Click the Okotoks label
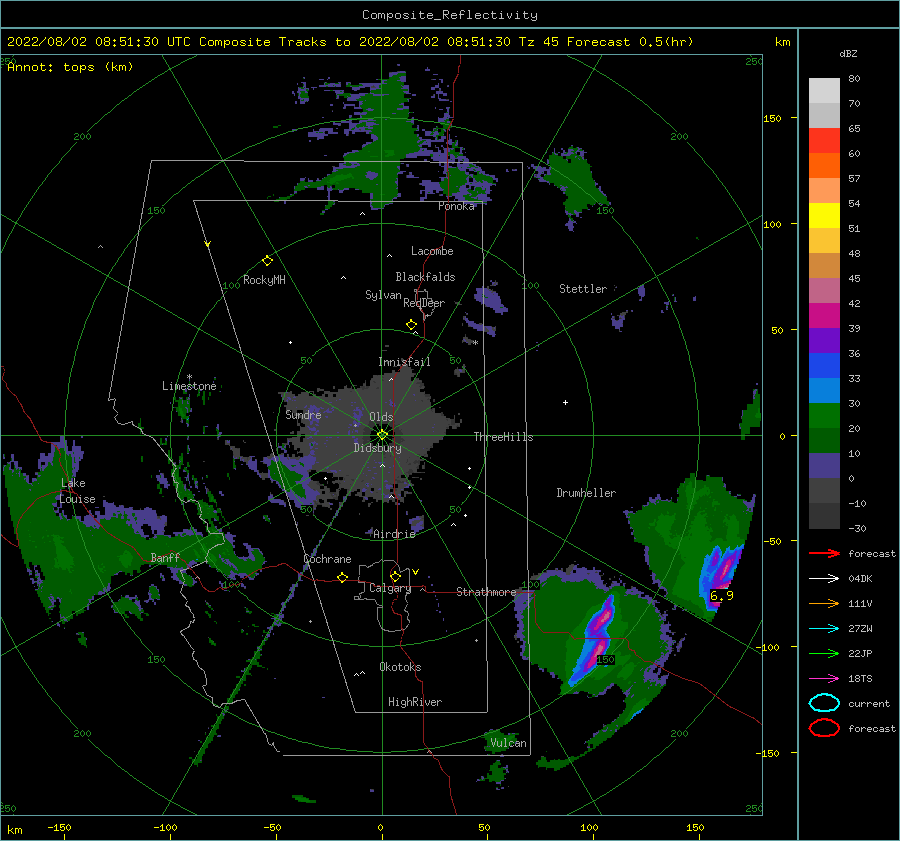Screen dimensions: 900x841 pyautogui.click(x=400, y=667)
